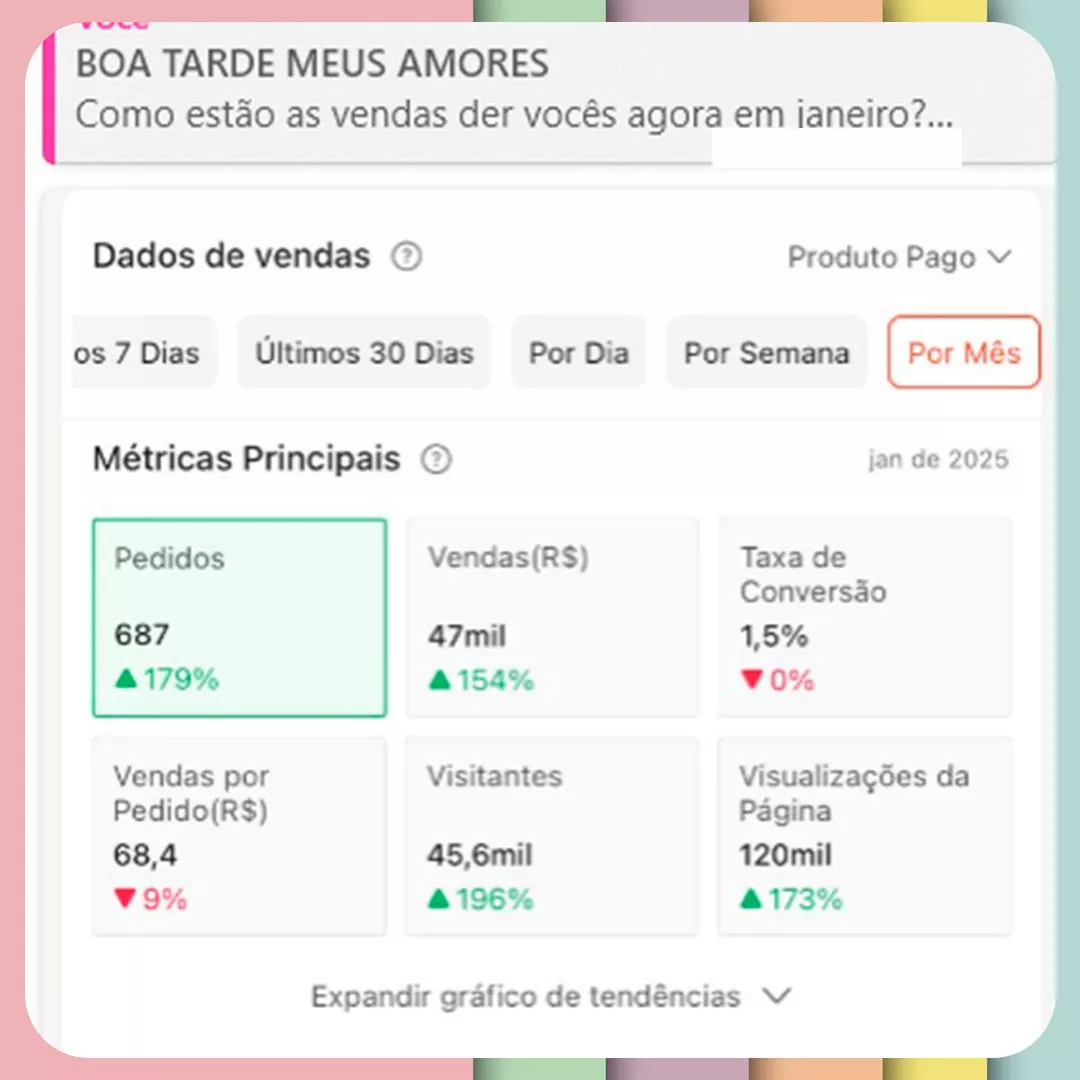Select the Visualizações da Página card
The height and width of the screenshot is (1080, 1080).
(865, 836)
